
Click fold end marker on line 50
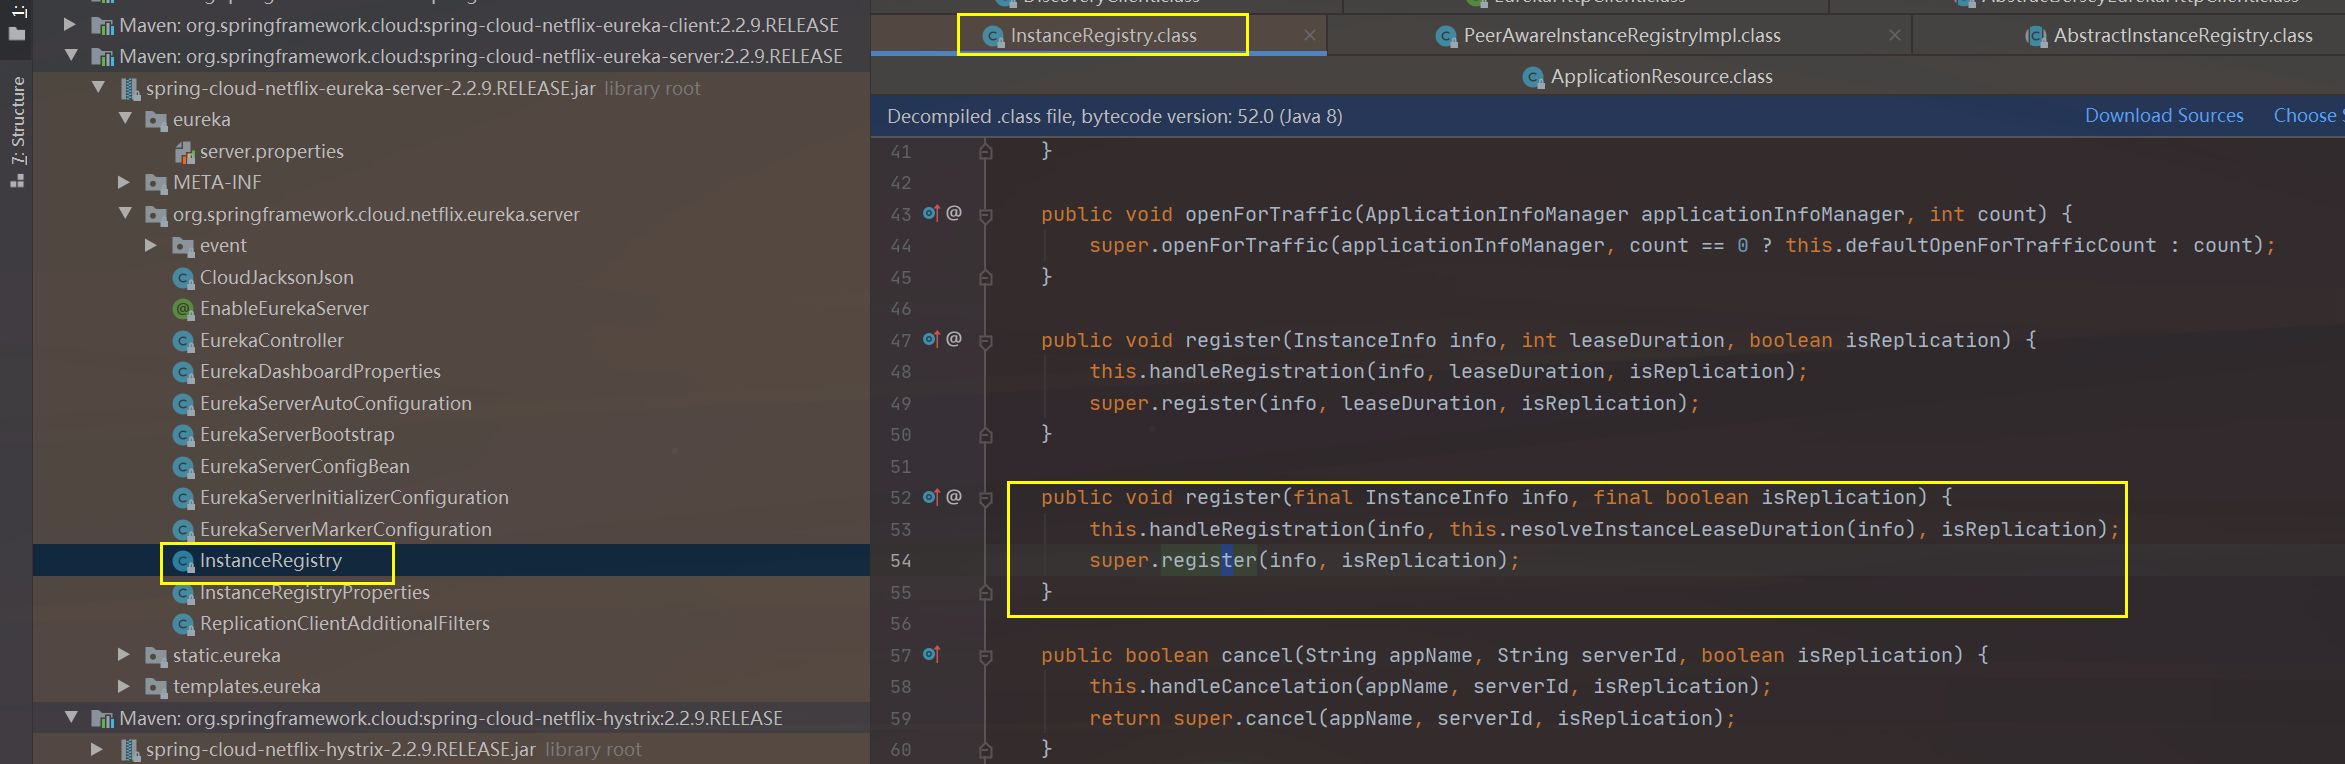(986, 435)
